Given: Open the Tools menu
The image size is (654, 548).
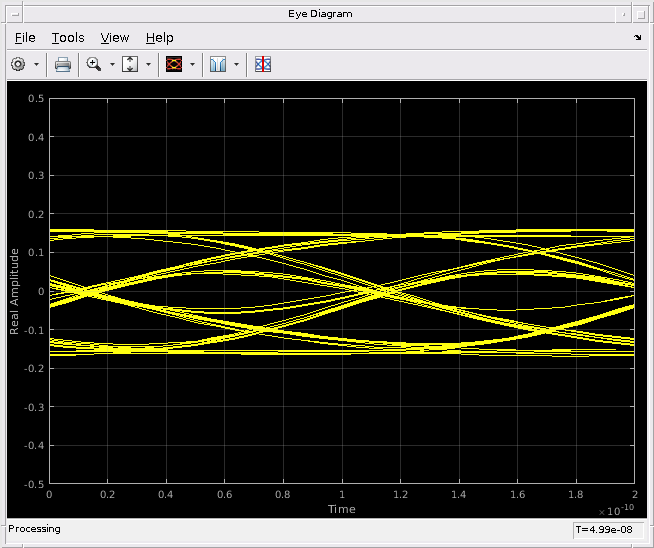Looking at the screenshot, I should [68, 37].
